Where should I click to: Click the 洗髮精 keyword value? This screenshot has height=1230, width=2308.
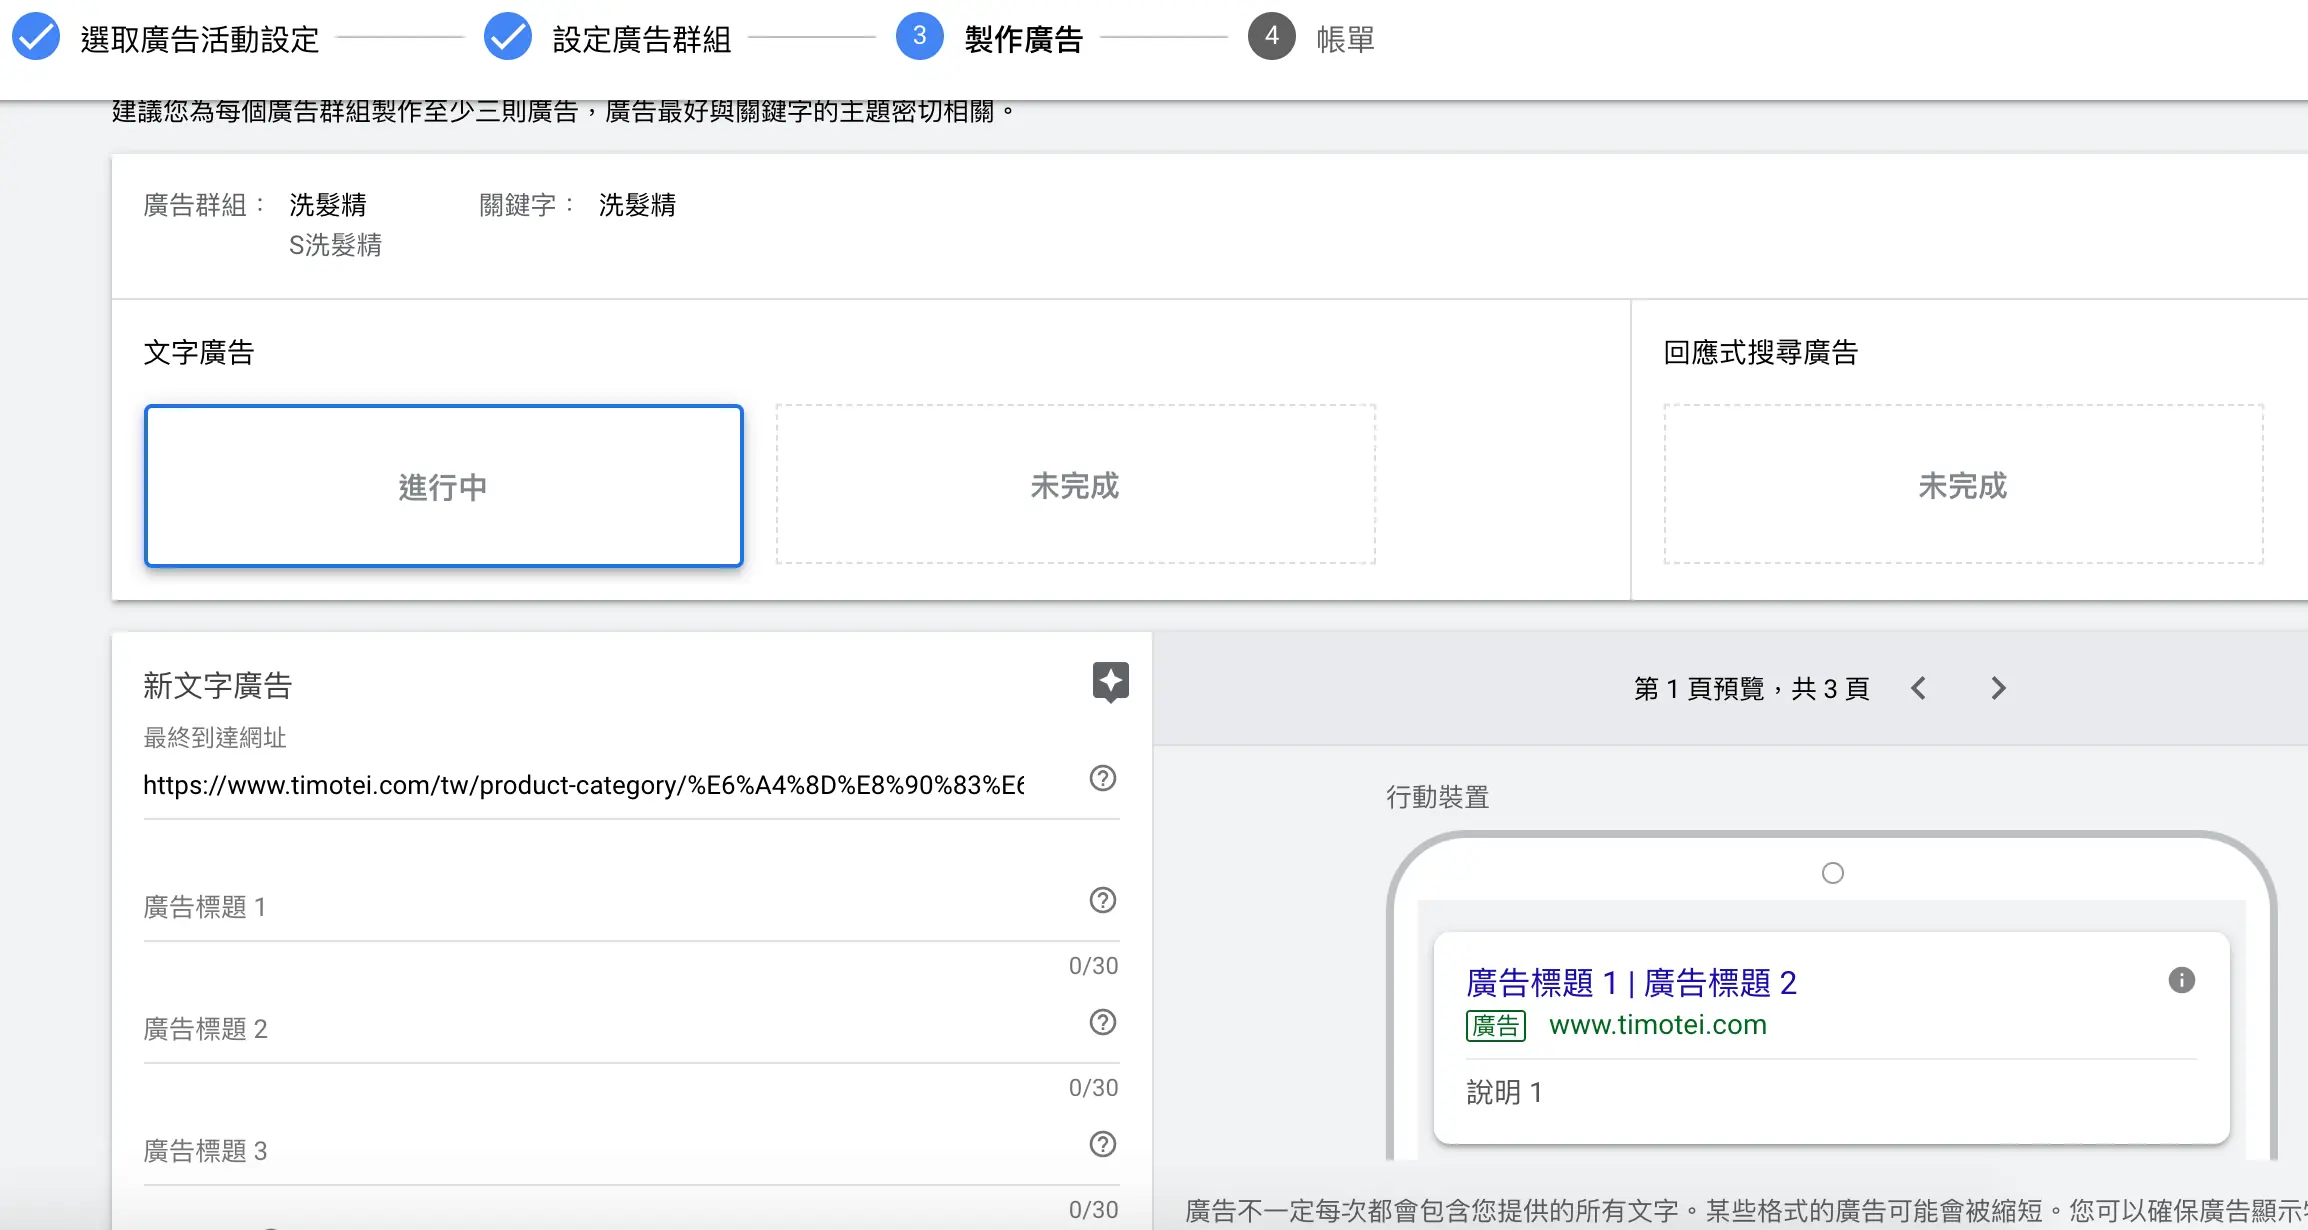(x=637, y=205)
